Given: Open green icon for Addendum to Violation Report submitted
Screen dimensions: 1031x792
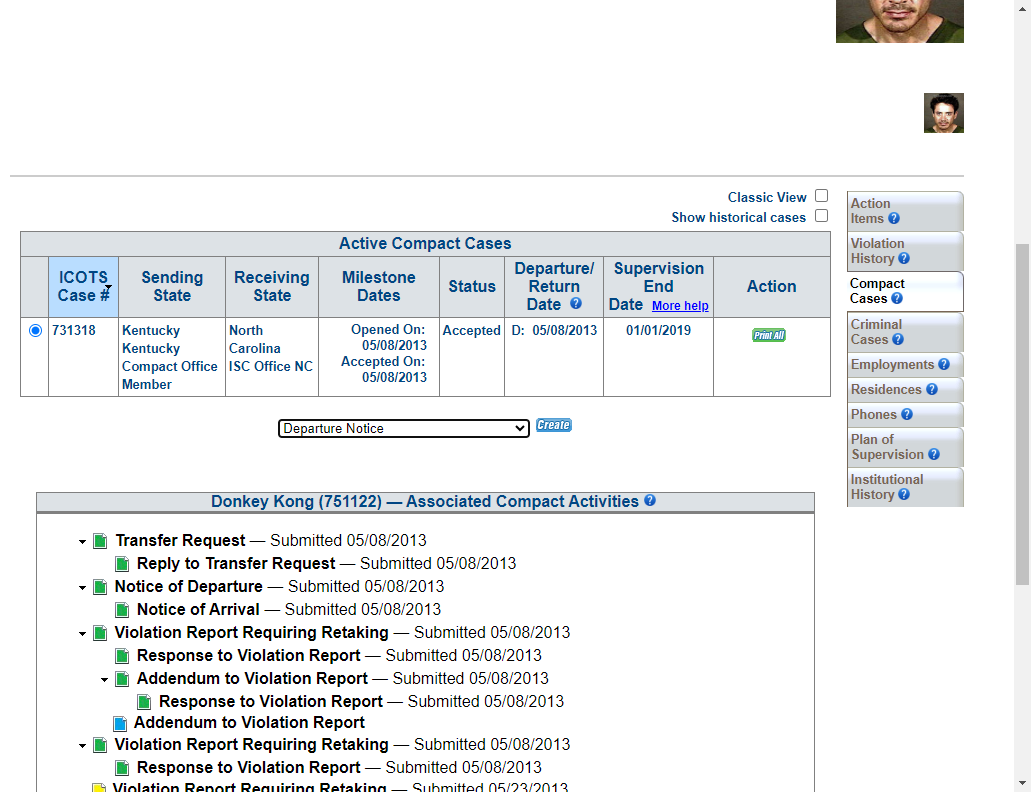Looking at the screenshot, I should [122, 679].
